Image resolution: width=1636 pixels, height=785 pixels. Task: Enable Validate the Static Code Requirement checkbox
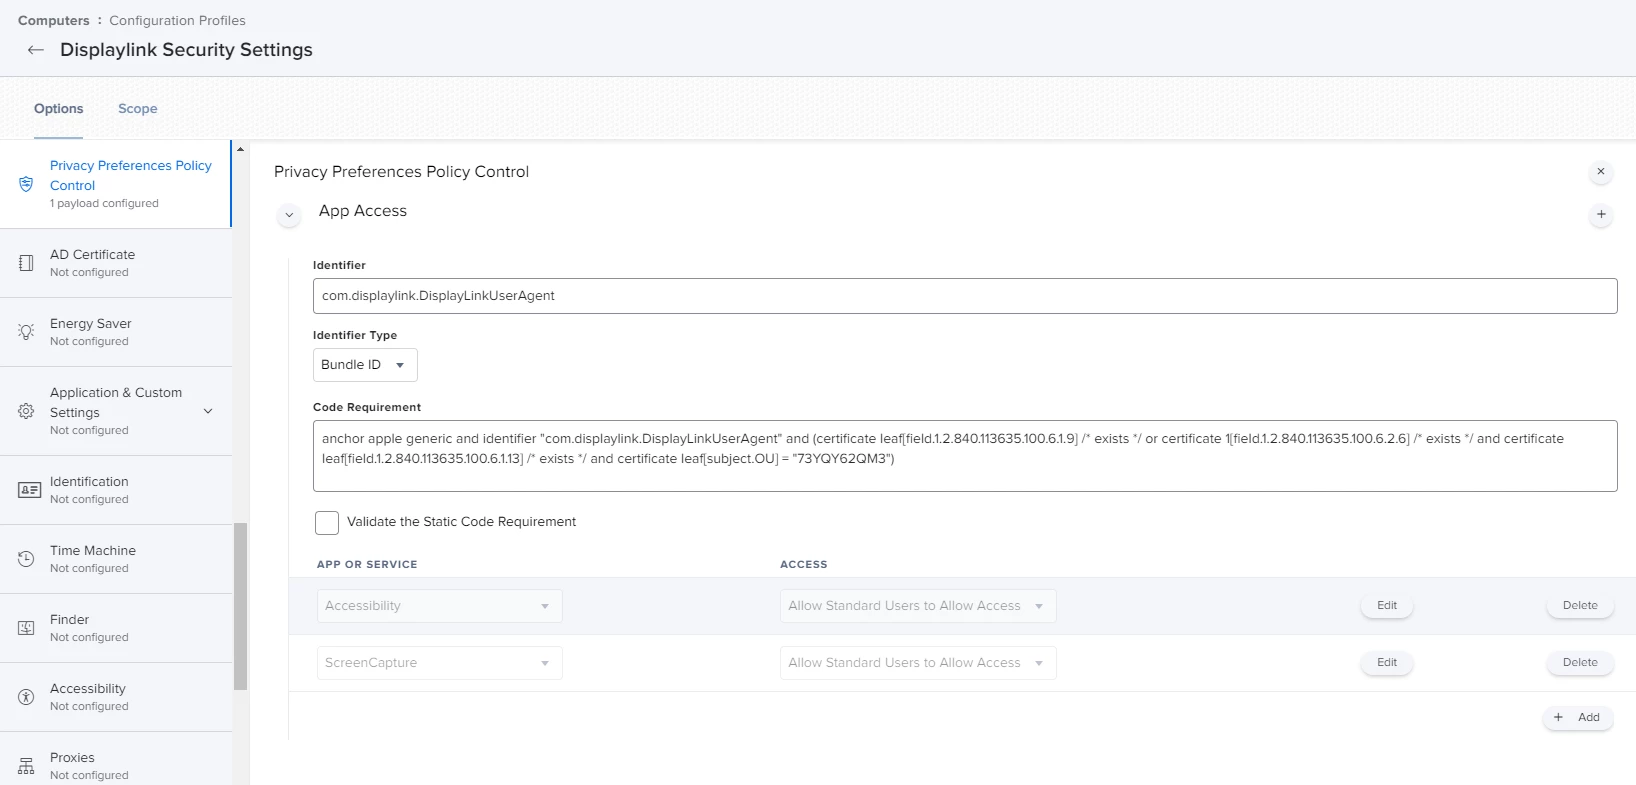327,522
